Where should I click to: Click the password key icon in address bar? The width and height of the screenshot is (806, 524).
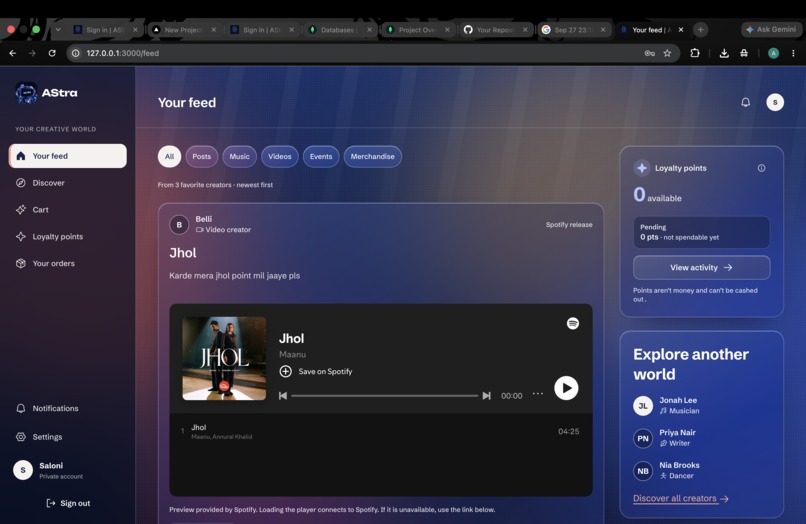(x=649, y=53)
